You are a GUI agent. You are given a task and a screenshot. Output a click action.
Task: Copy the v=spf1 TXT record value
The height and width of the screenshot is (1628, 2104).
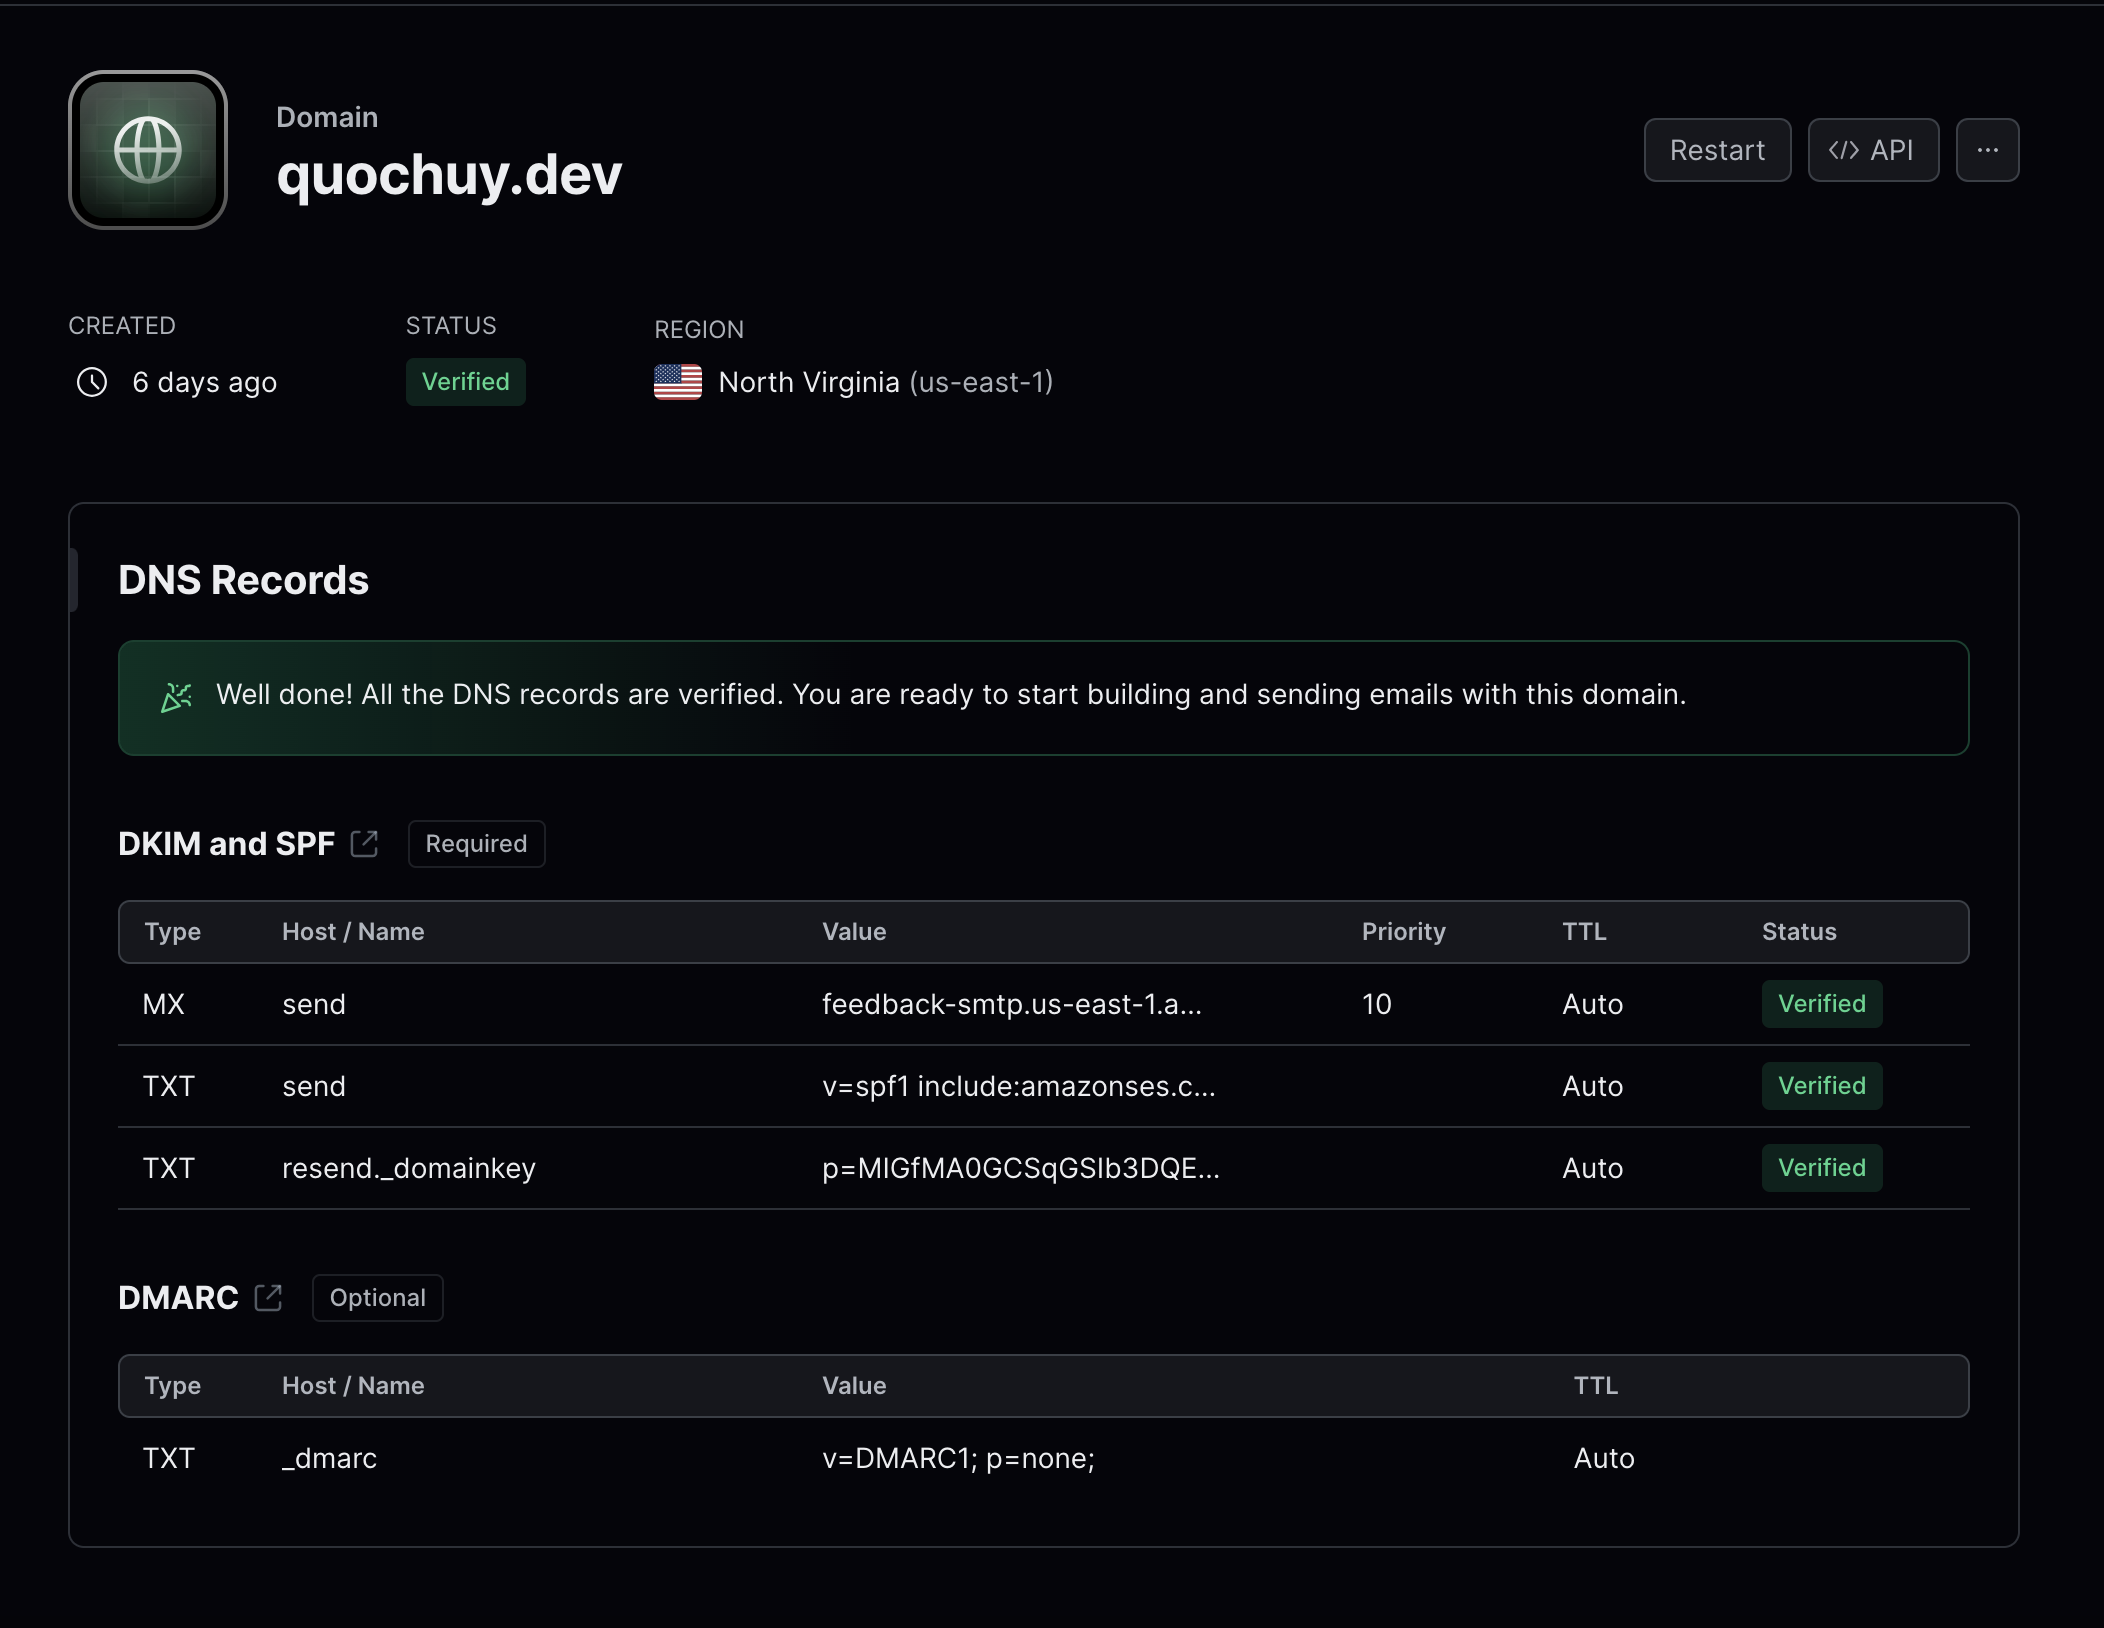coord(1018,1086)
